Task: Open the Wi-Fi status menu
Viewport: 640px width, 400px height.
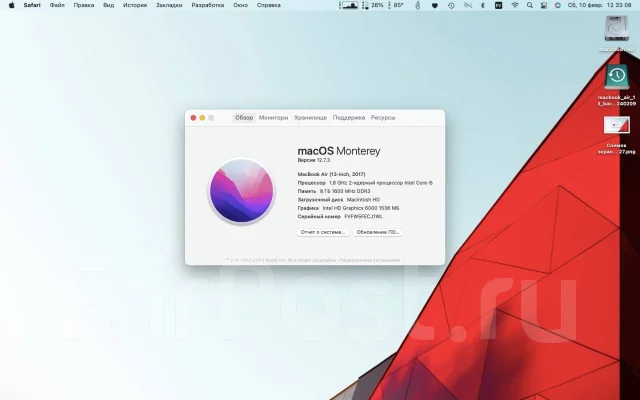Action: tap(515, 5)
